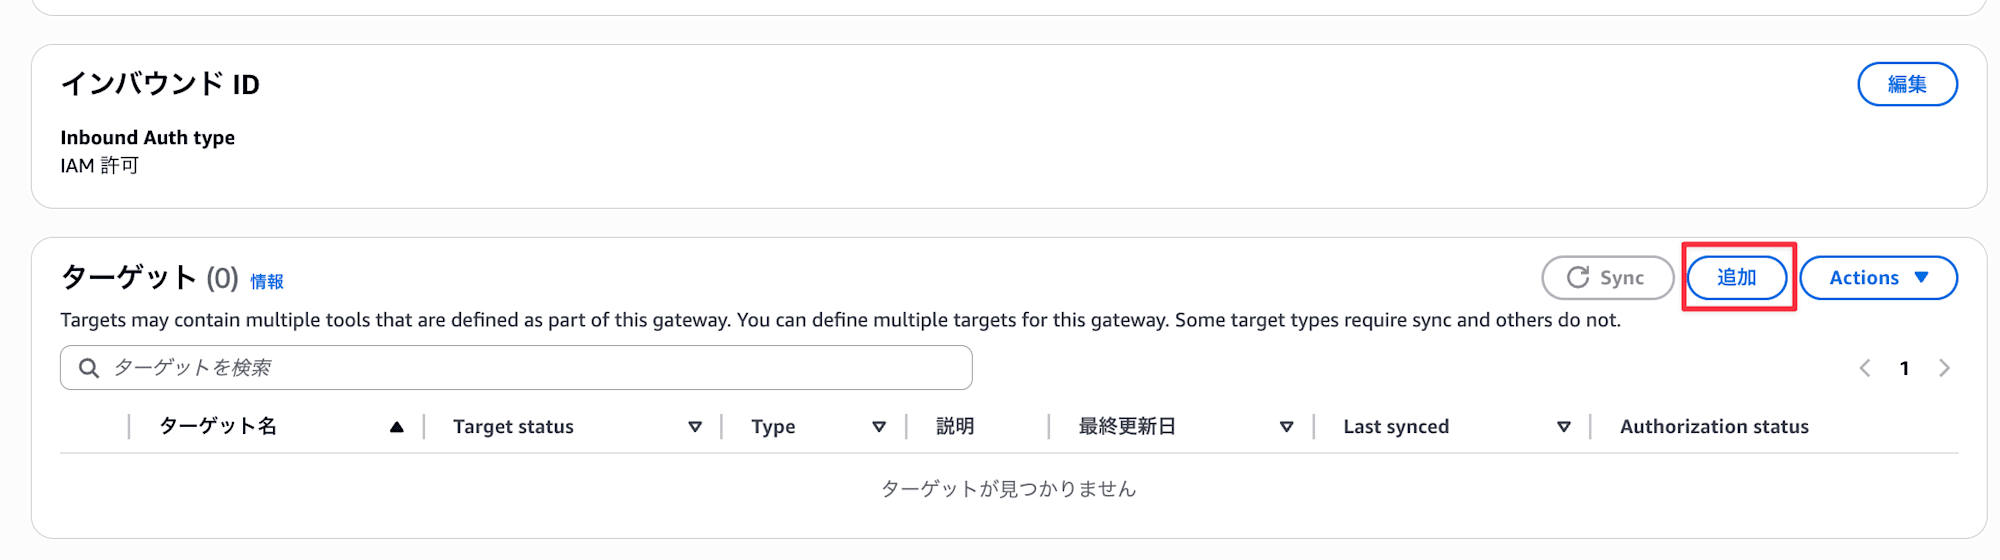Screen dimensions: 2000x560
Task: Open the Actions dropdown menu
Action: (1877, 278)
